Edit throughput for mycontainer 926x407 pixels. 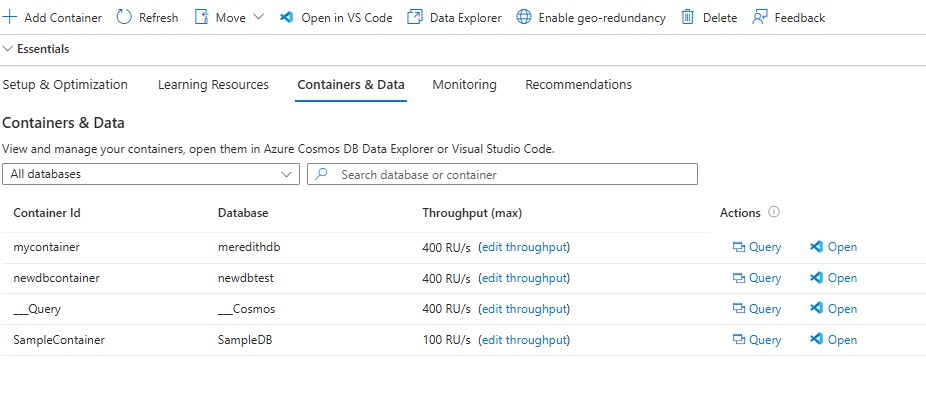pyautogui.click(x=524, y=248)
